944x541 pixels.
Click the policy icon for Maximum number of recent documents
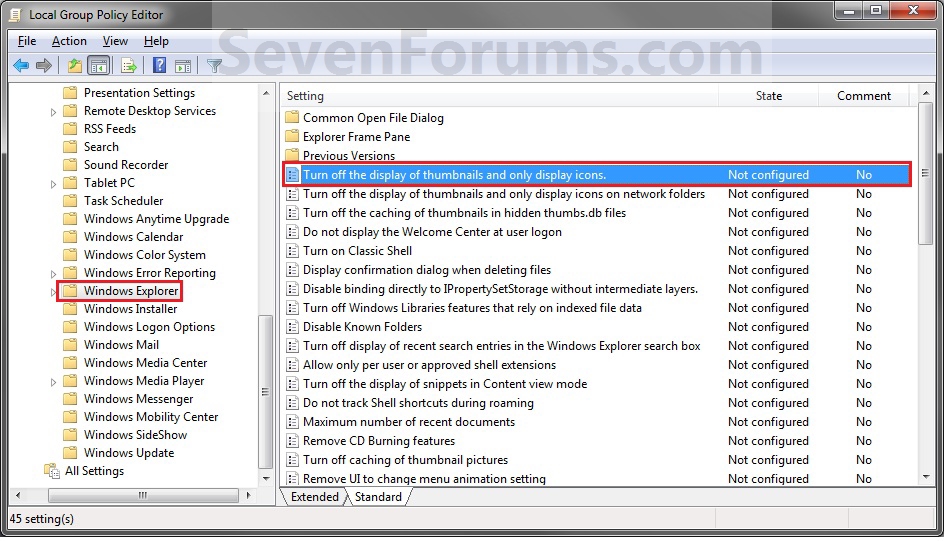point(292,422)
